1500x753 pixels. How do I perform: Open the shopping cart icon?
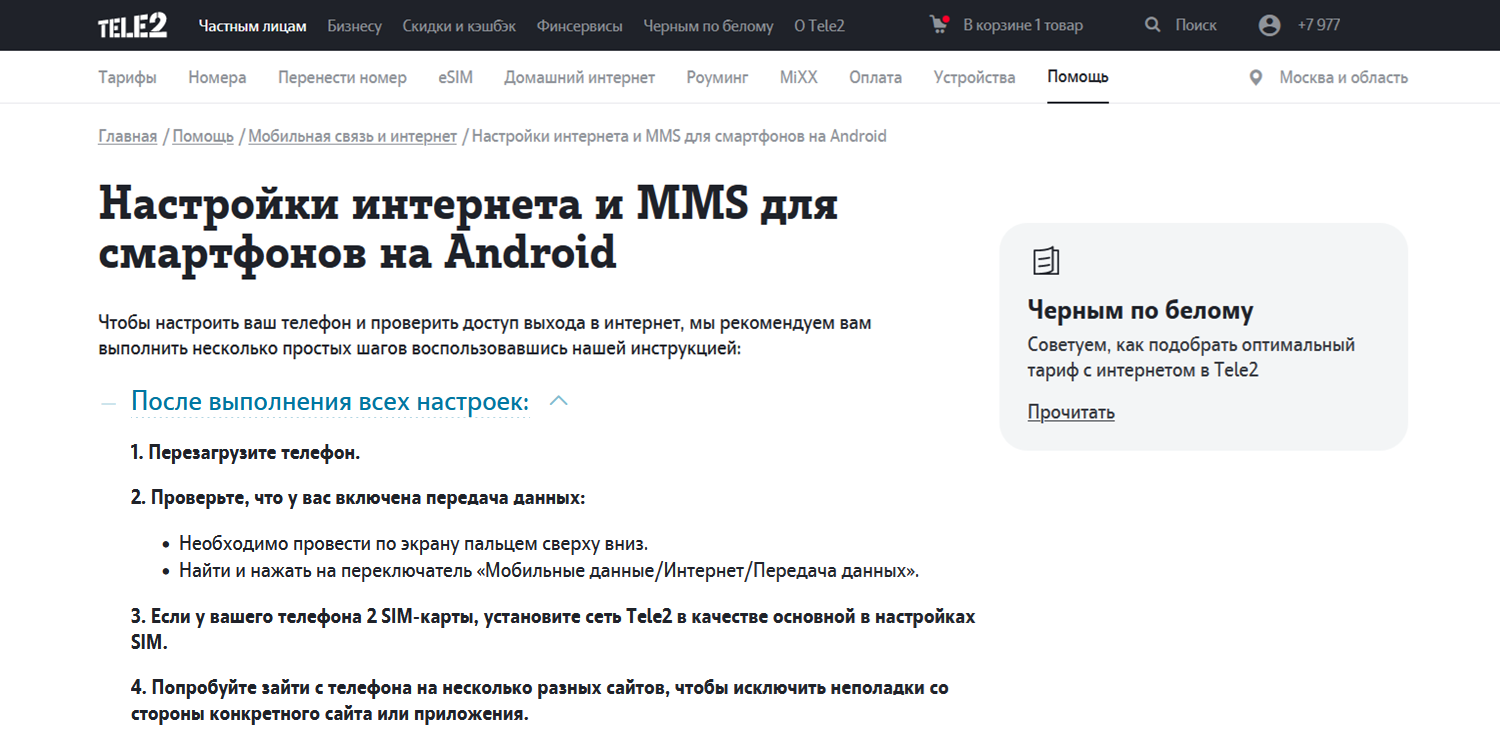coord(939,24)
